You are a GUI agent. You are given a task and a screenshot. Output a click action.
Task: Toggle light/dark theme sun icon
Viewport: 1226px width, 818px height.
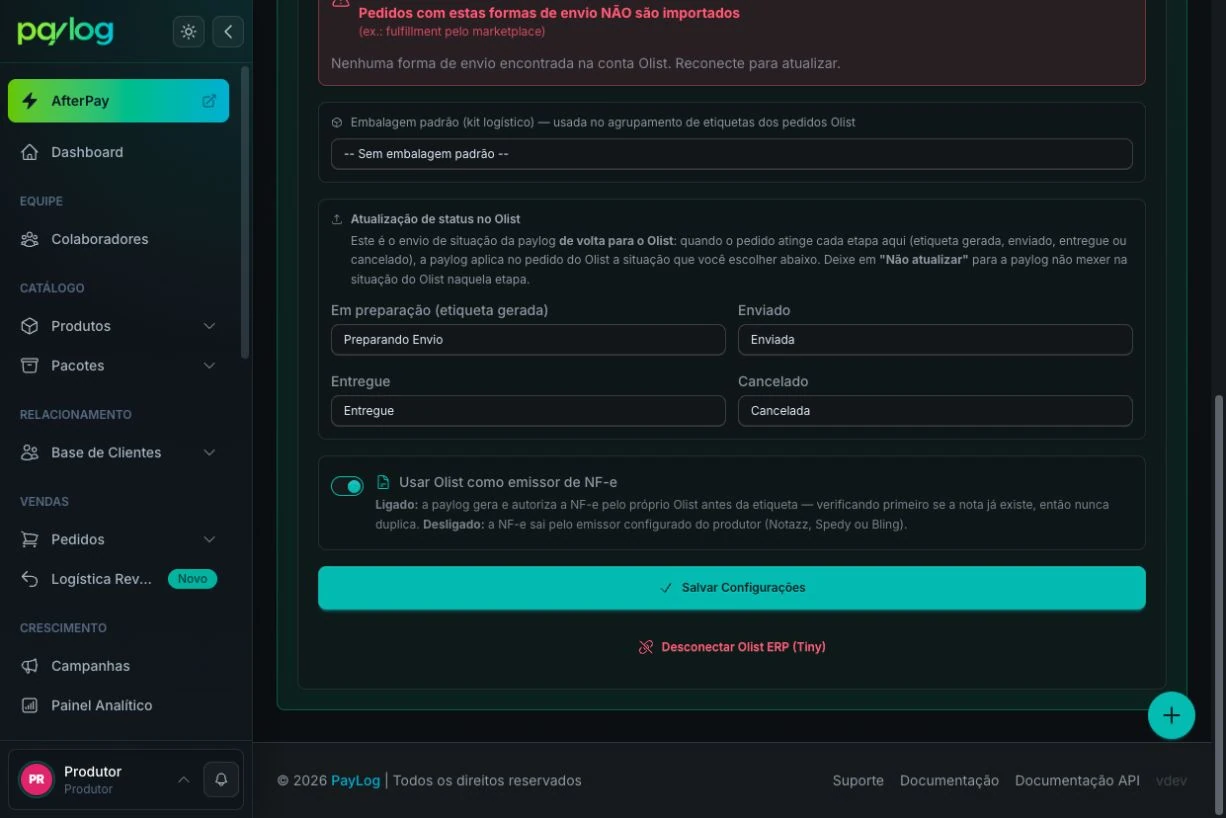188,32
